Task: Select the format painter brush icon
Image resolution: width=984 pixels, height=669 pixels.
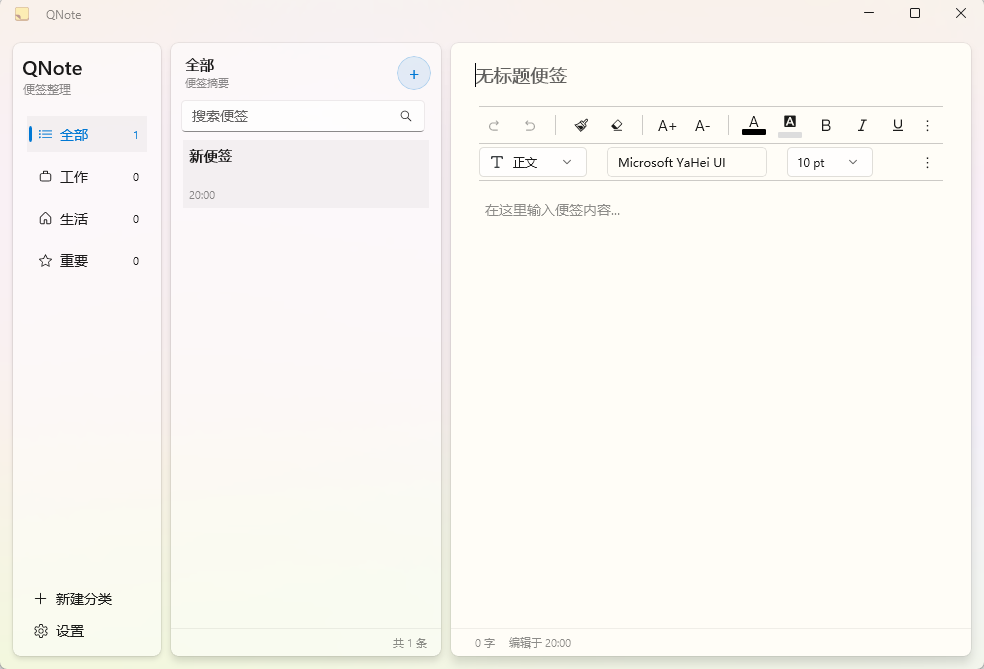Action: click(x=581, y=126)
